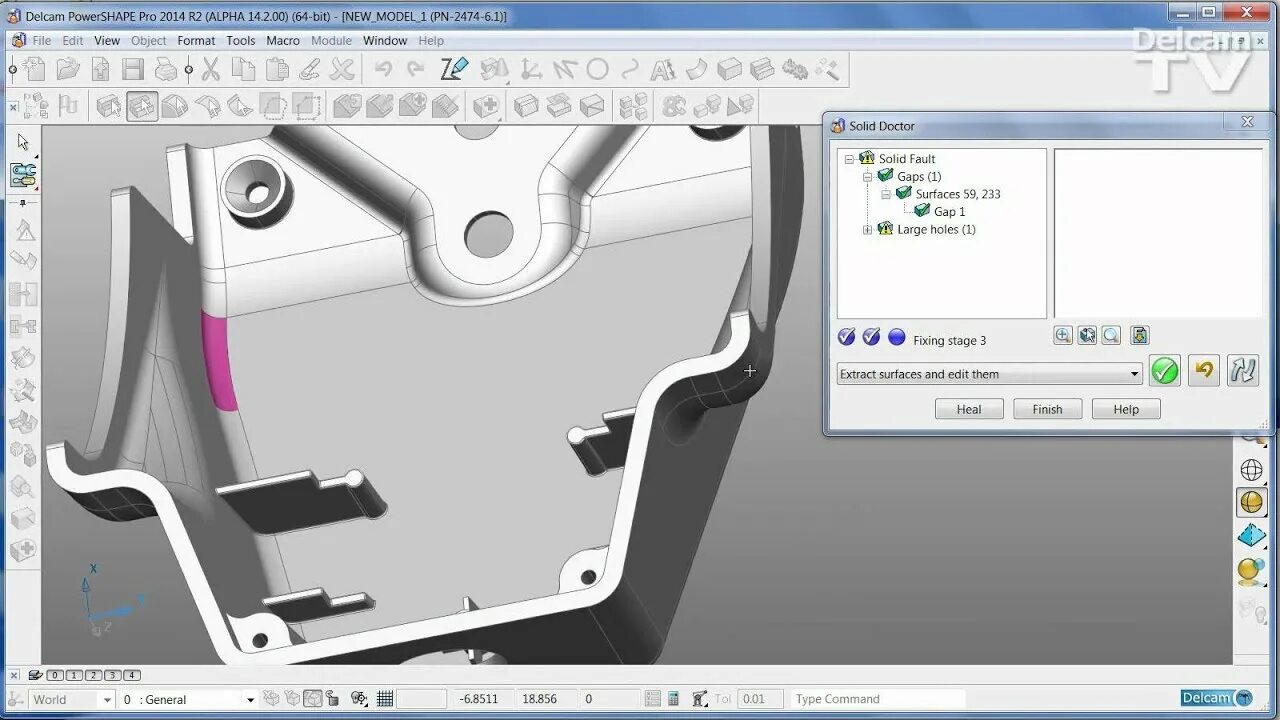The width and height of the screenshot is (1280, 720).
Task: Select the surface tool icon
Action: pyautogui.click(x=696, y=69)
